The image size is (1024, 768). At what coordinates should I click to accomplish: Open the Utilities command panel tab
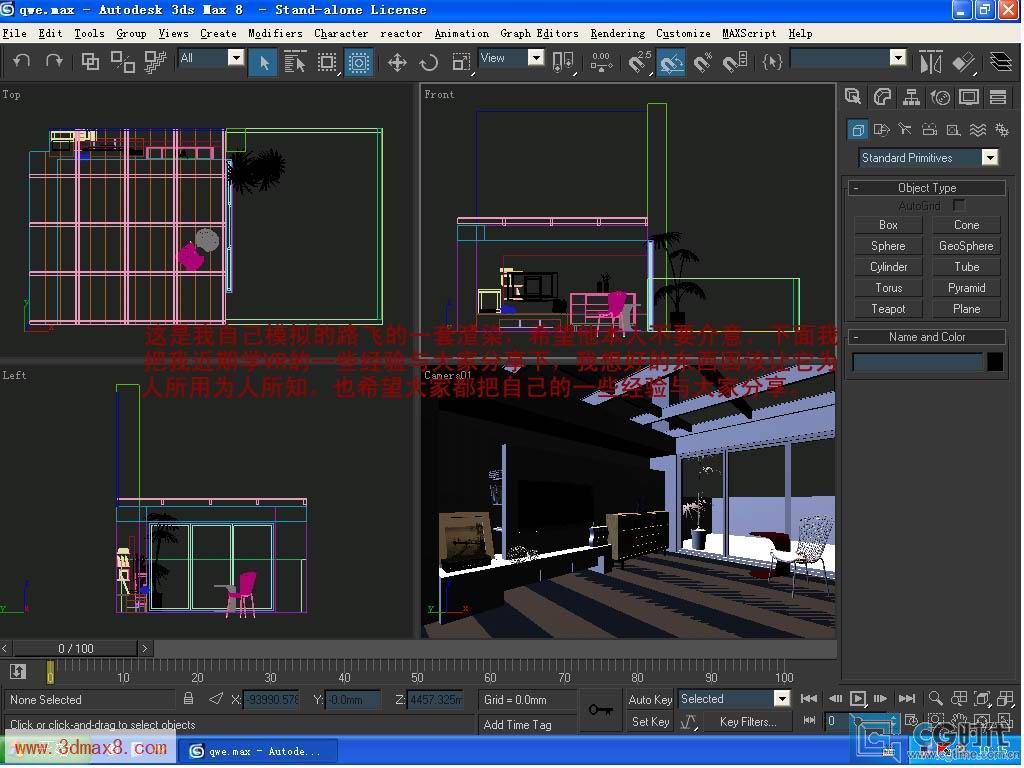998,97
